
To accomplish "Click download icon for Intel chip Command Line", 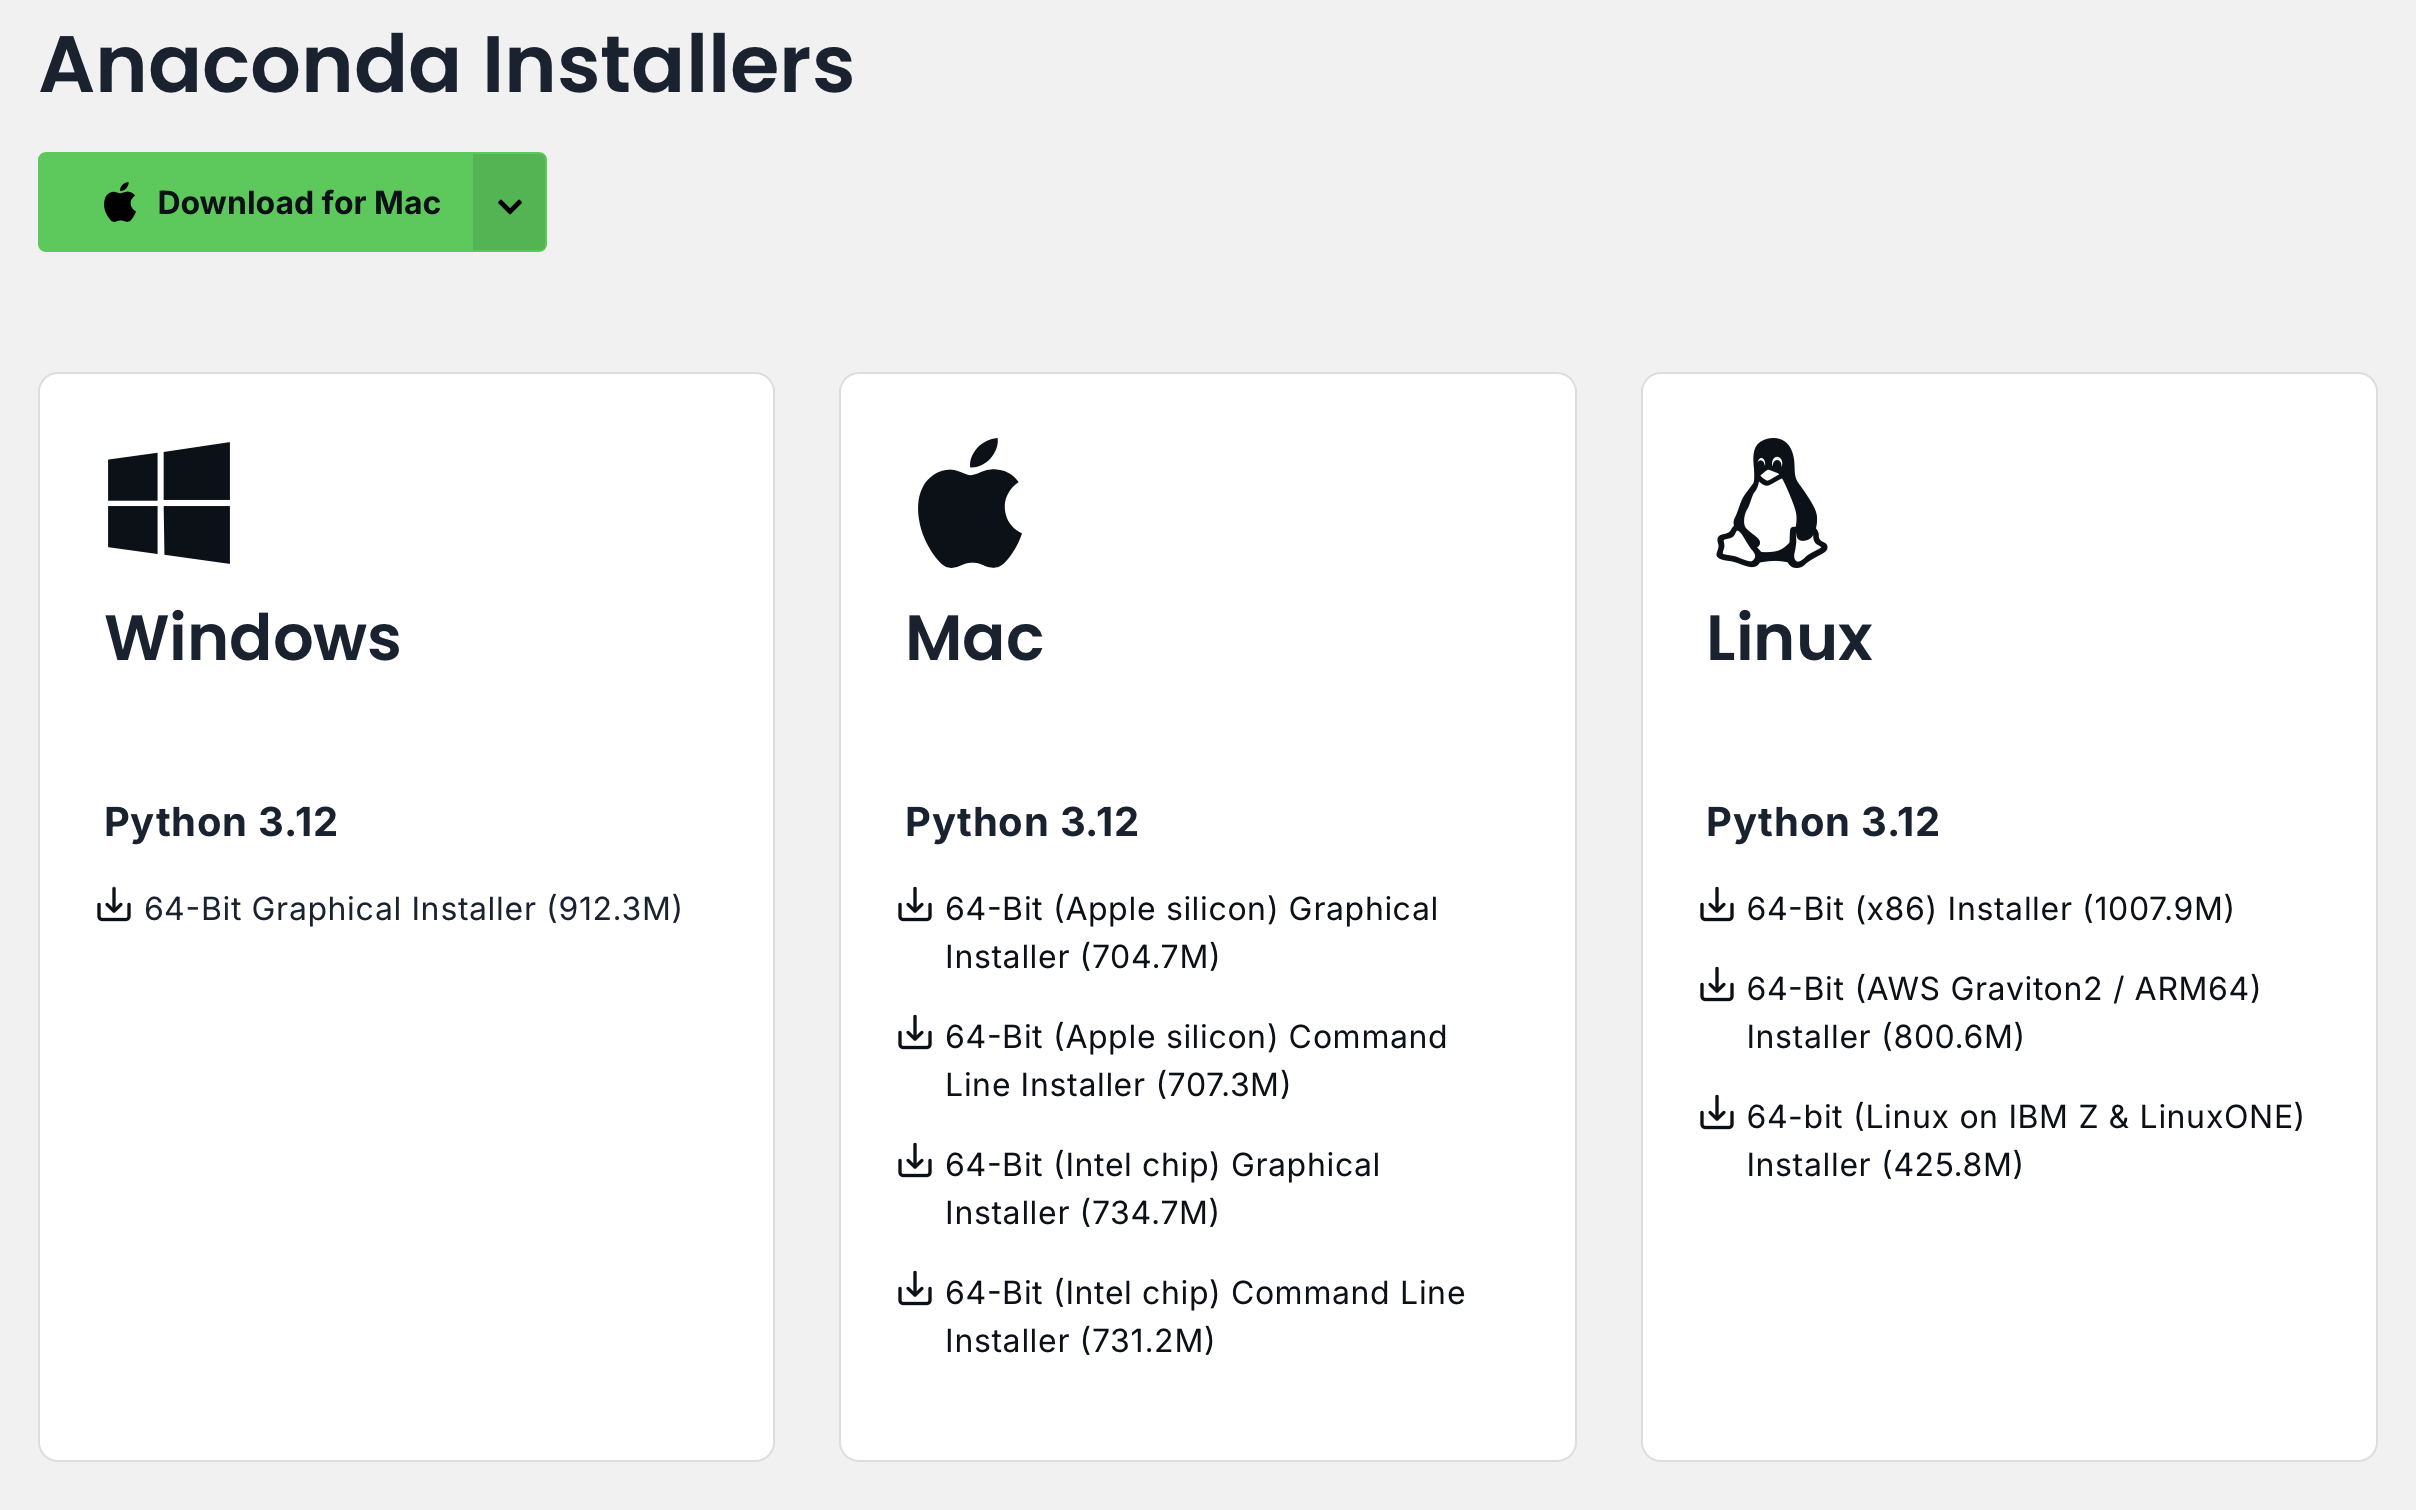I will pyautogui.click(x=914, y=1289).
